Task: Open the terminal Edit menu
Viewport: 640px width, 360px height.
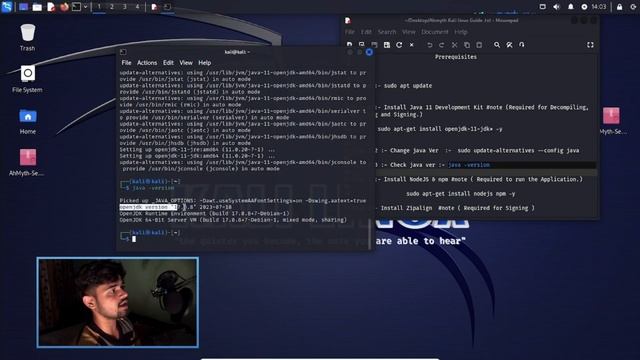Action: point(168,63)
